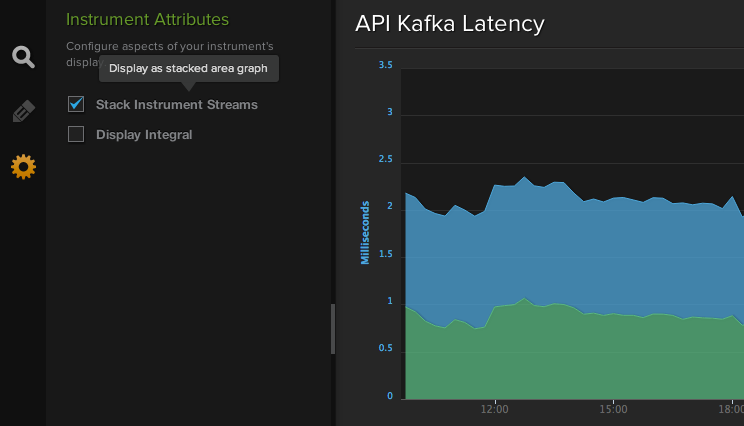Click the 12:00 time axis marker
The image size is (744, 426).
(x=494, y=409)
